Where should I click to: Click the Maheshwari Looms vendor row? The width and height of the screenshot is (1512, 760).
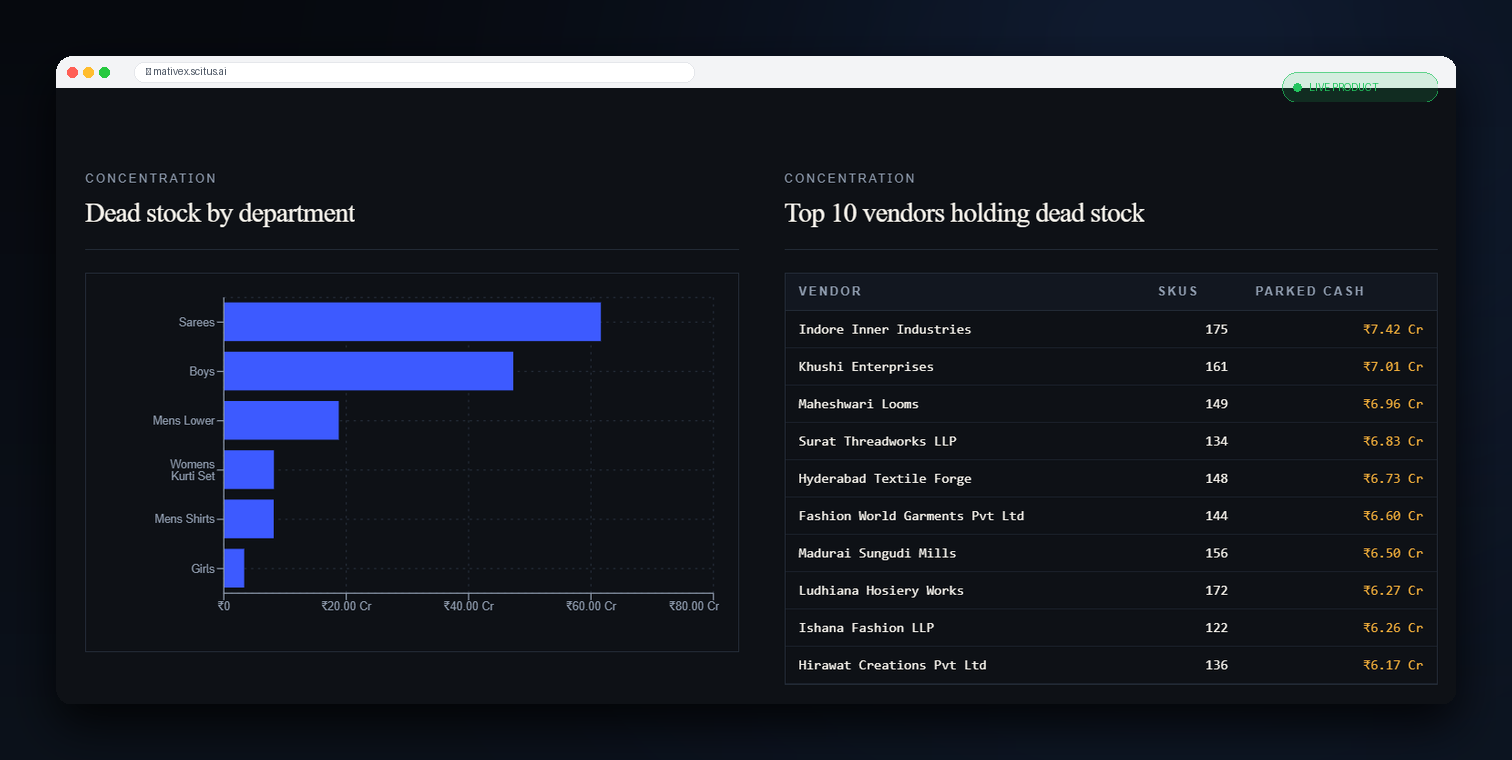point(1111,404)
